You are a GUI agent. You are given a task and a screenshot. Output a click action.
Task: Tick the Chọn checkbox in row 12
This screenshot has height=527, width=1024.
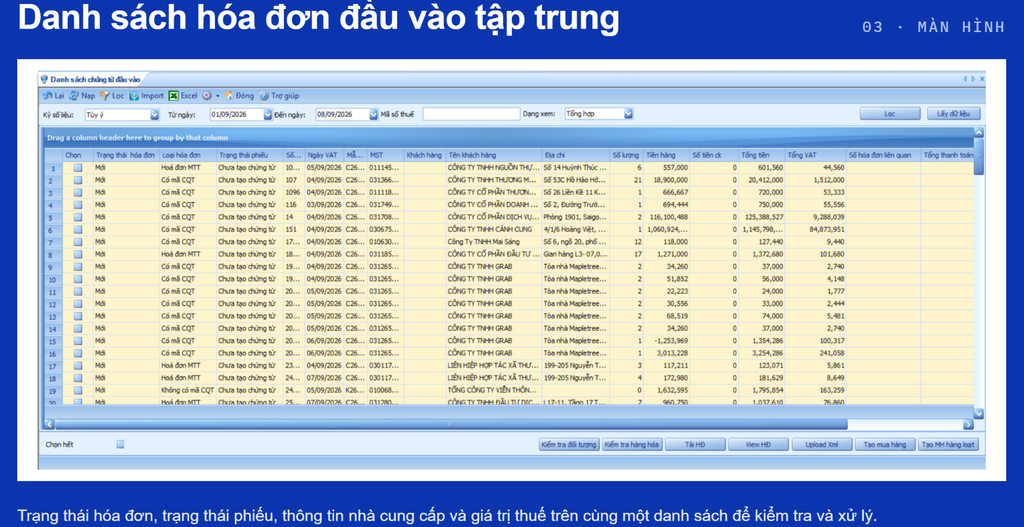(78, 304)
